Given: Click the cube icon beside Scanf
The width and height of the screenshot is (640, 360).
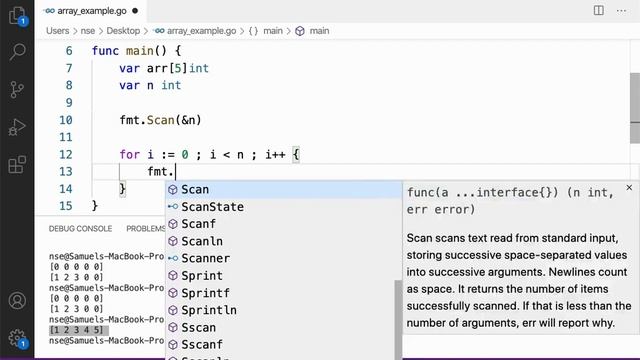Looking at the screenshot, I should click(x=173, y=224).
